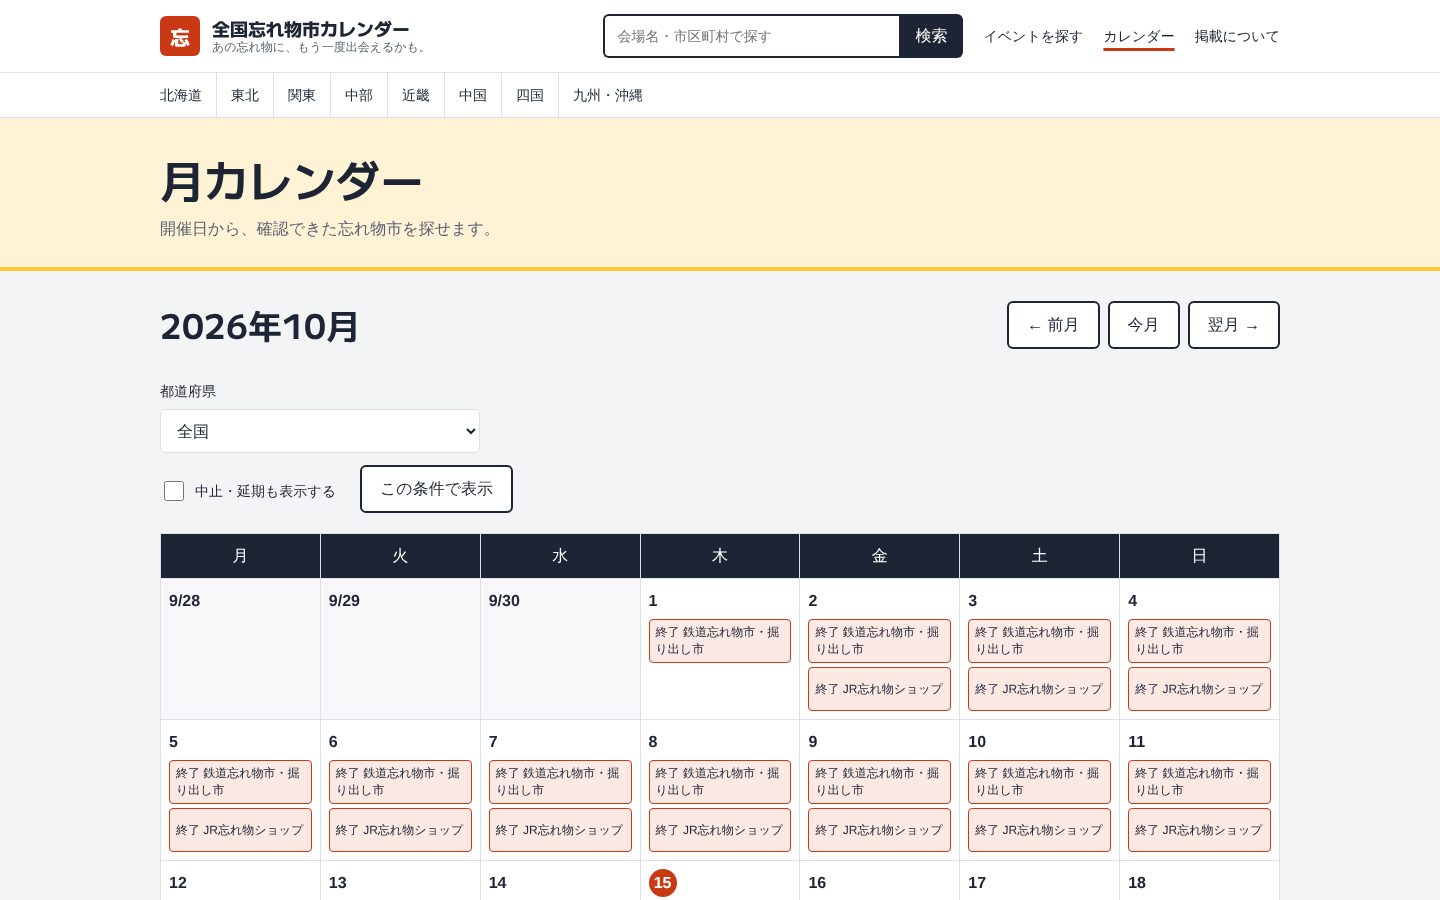Image resolution: width=1440 pixels, height=900 pixels.
Task: Click the 9/30 date cell label
Action: [504, 601]
